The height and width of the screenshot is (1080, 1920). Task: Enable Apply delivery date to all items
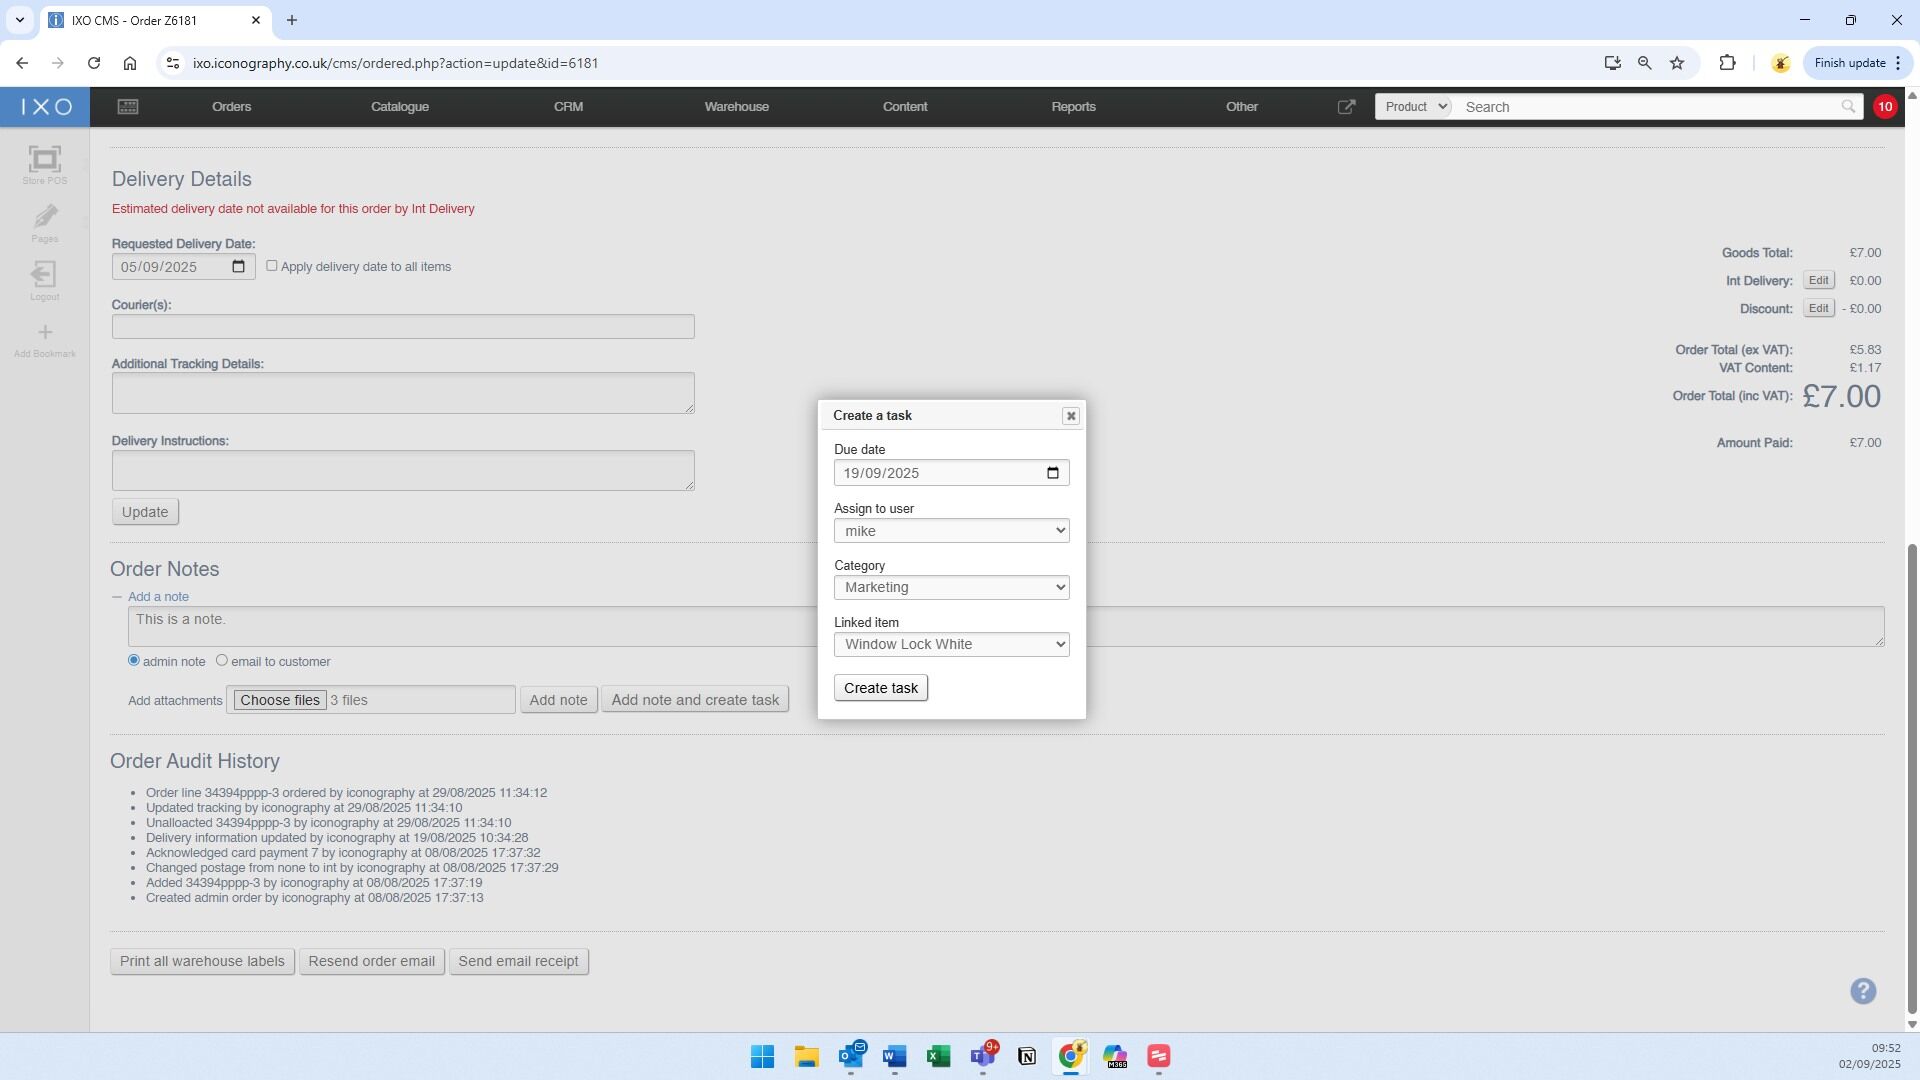(x=272, y=266)
